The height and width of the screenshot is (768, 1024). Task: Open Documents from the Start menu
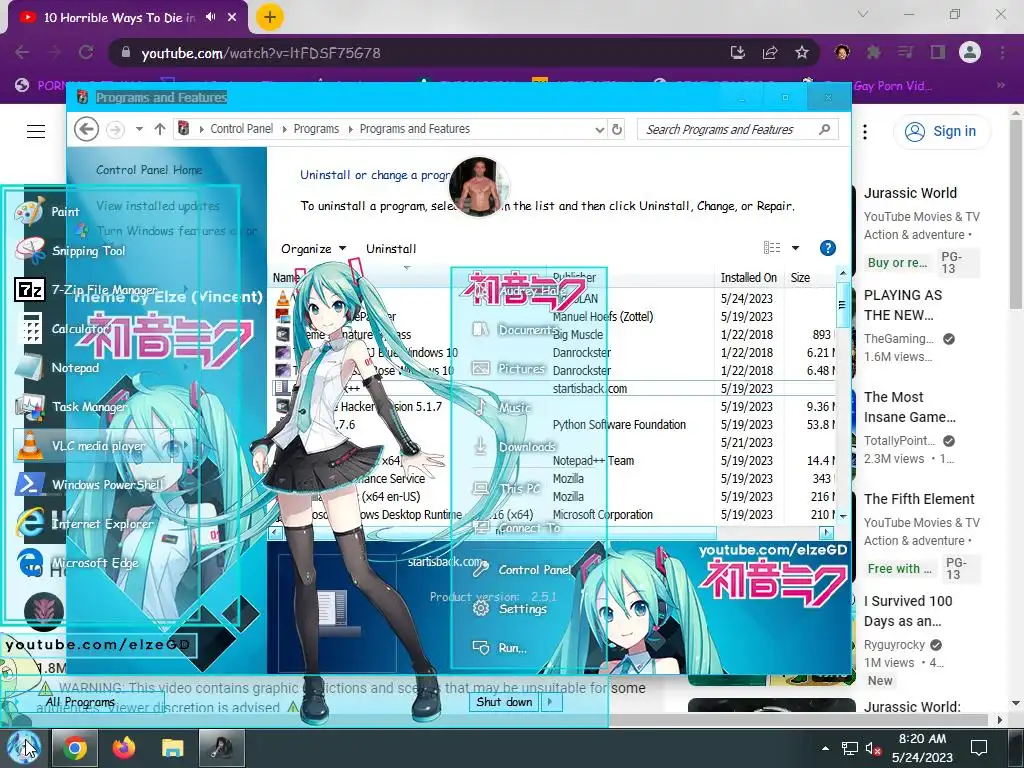pyautogui.click(x=516, y=330)
